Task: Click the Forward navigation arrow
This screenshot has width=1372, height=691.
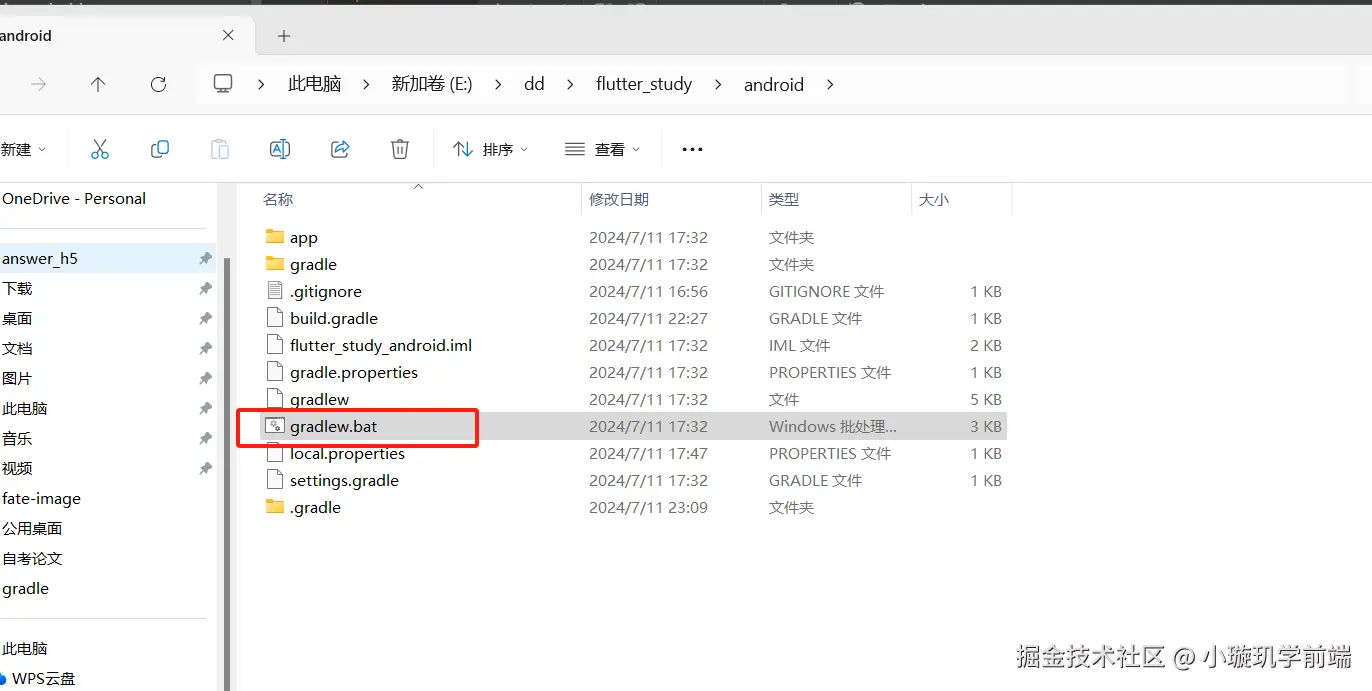Action: [38, 85]
